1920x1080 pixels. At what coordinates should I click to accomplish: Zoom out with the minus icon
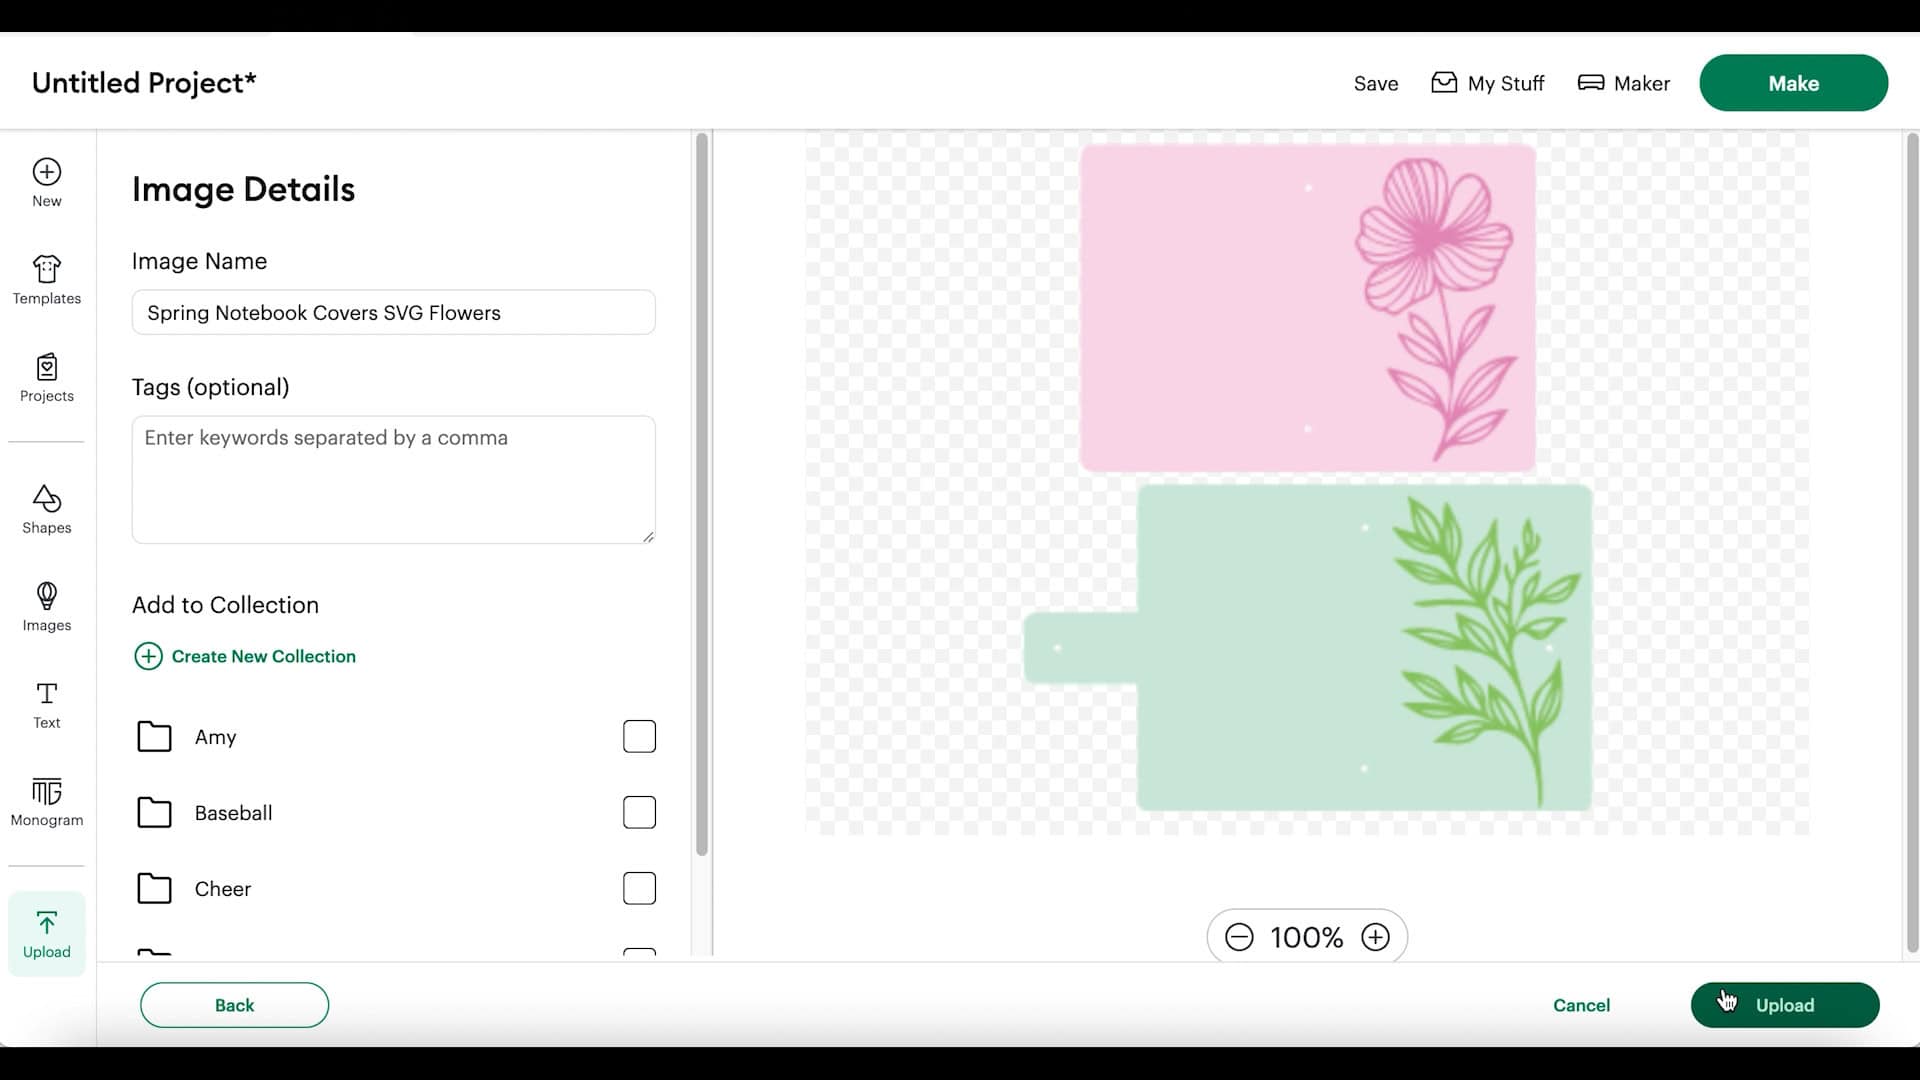[x=1239, y=937]
